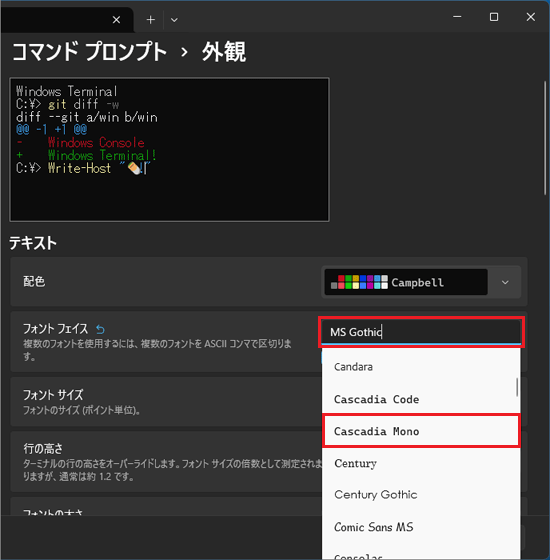
Task: Go back to コマンド プロンプト breadcrumb
Action: pos(90,51)
